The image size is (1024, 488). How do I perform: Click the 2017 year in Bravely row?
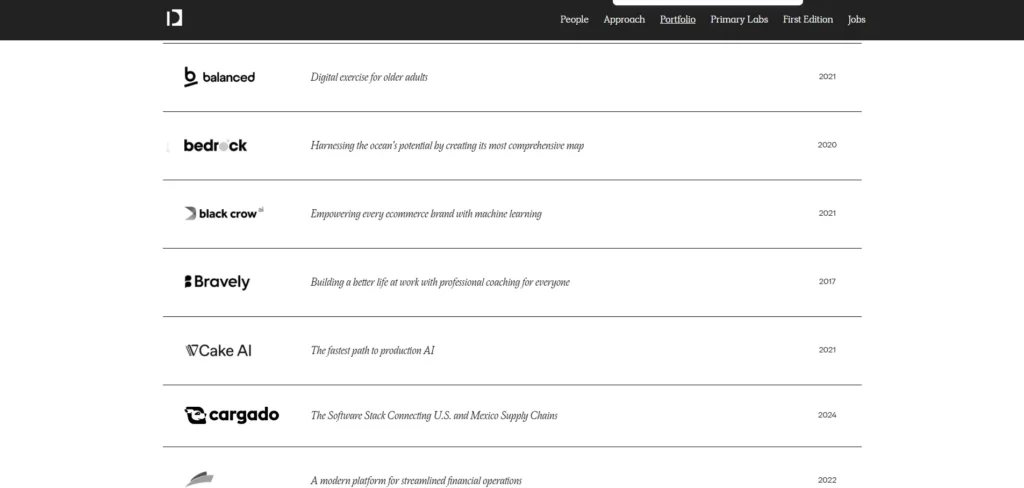coord(827,282)
